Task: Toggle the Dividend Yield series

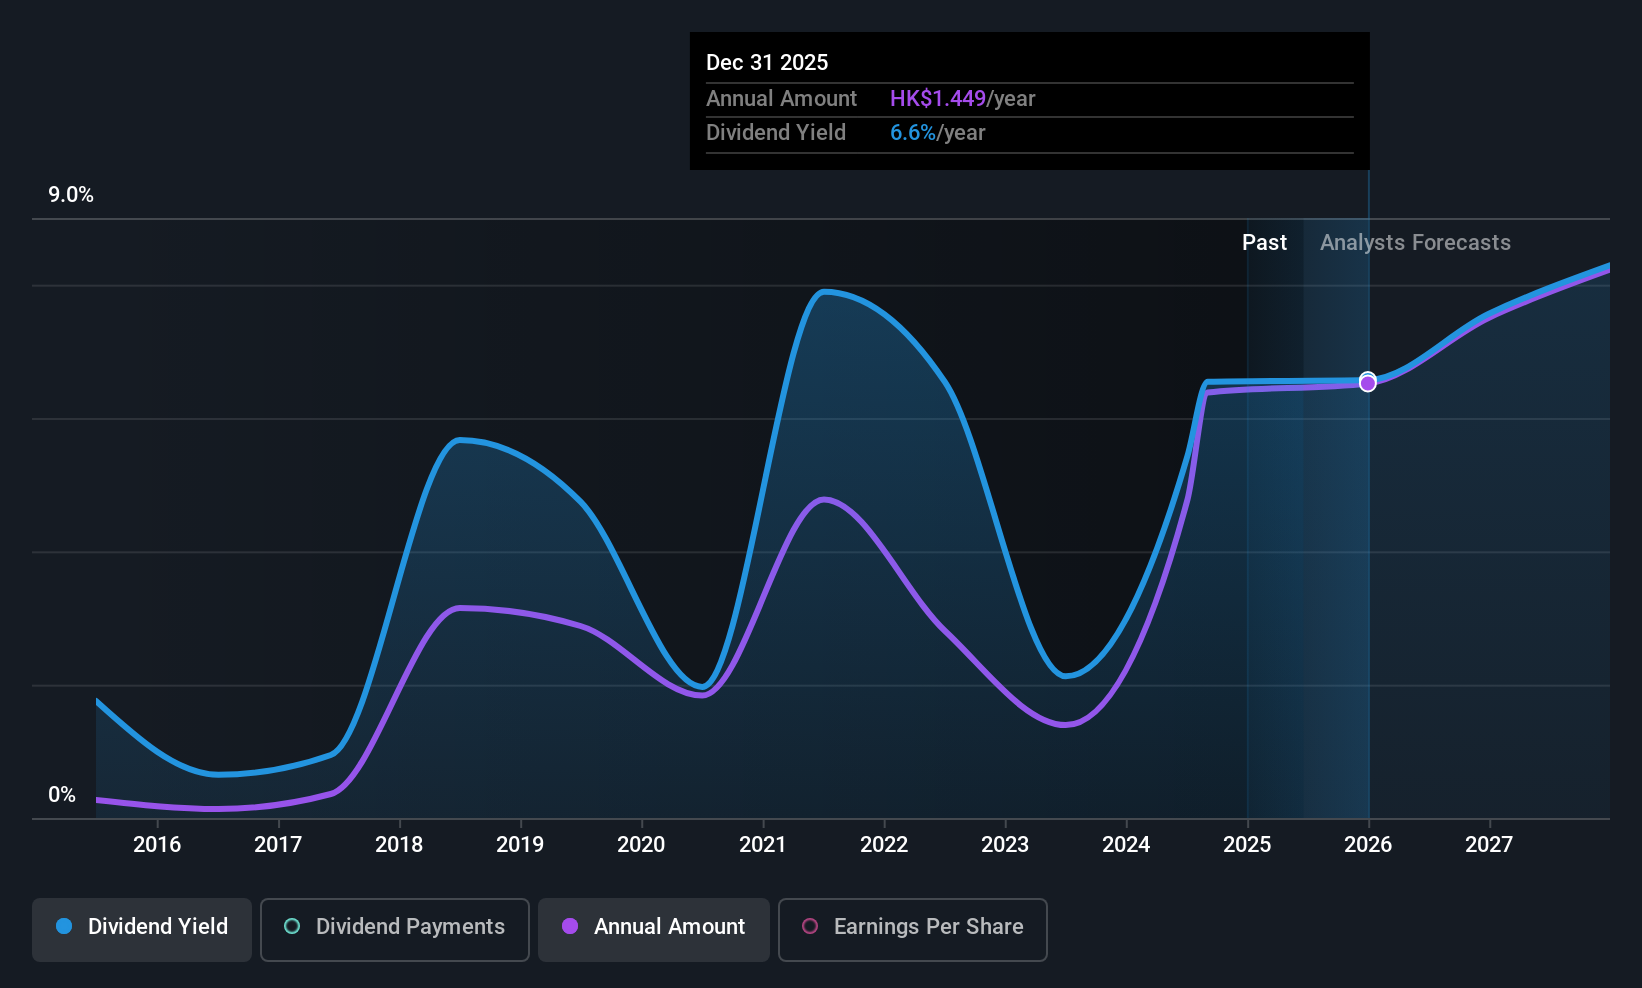Action: (142, 929)
